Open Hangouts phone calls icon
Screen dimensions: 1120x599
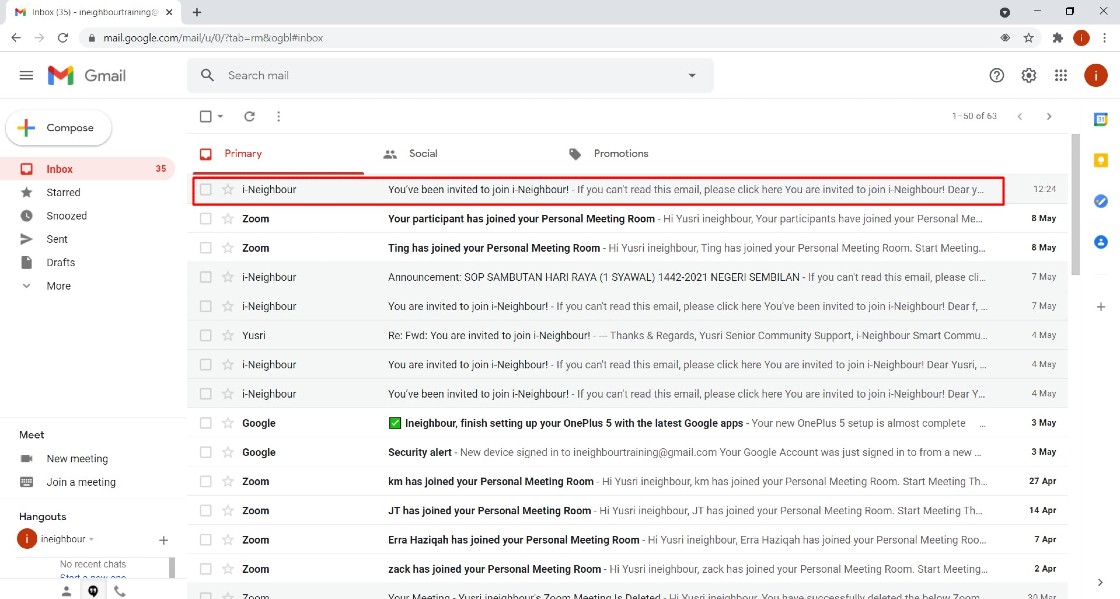pyautogui.click(x=120, y=591)
